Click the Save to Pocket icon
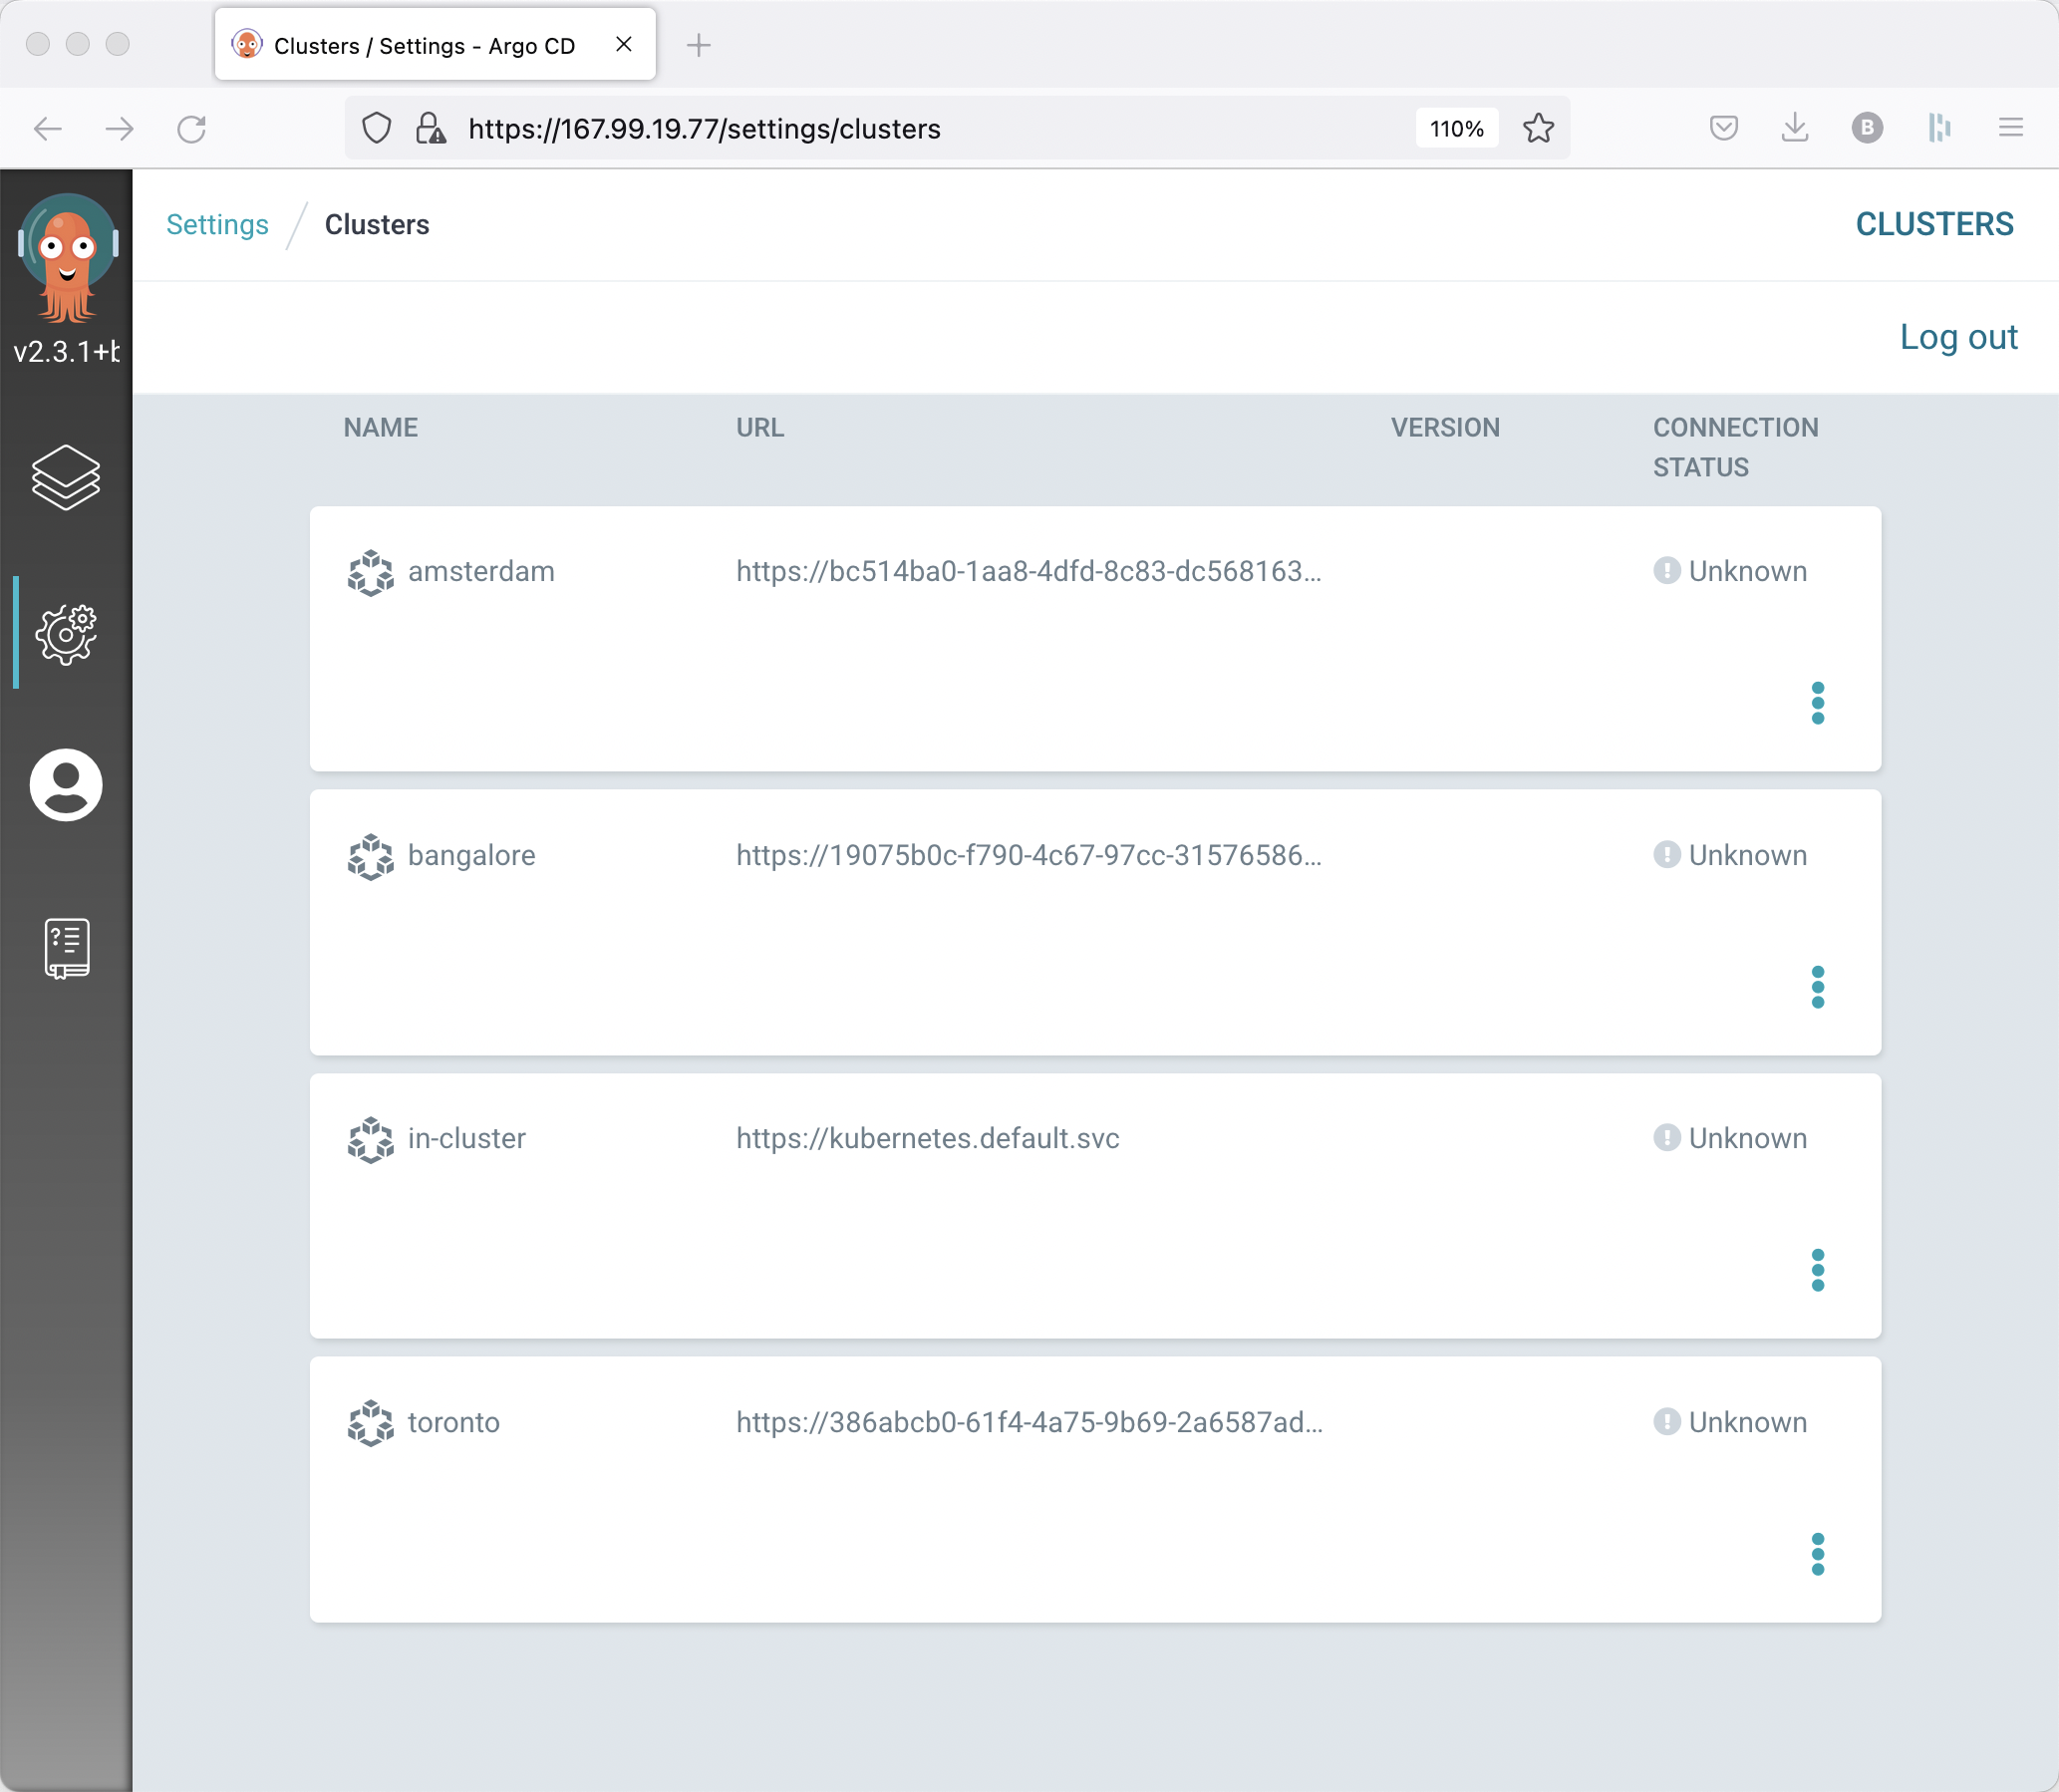The image size is (2059, 1792). pos(1723,128)
